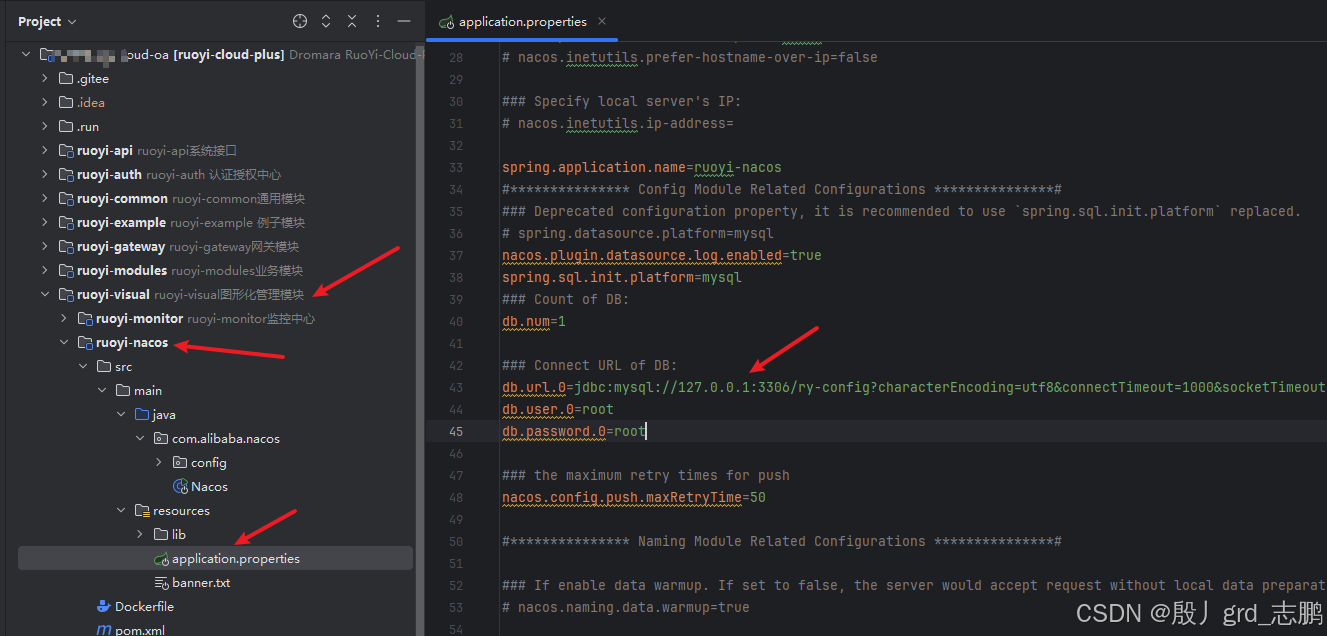Select the ruoyi-auth module folder icon
Screen dimensions: 1327x636
coord(66,174)
